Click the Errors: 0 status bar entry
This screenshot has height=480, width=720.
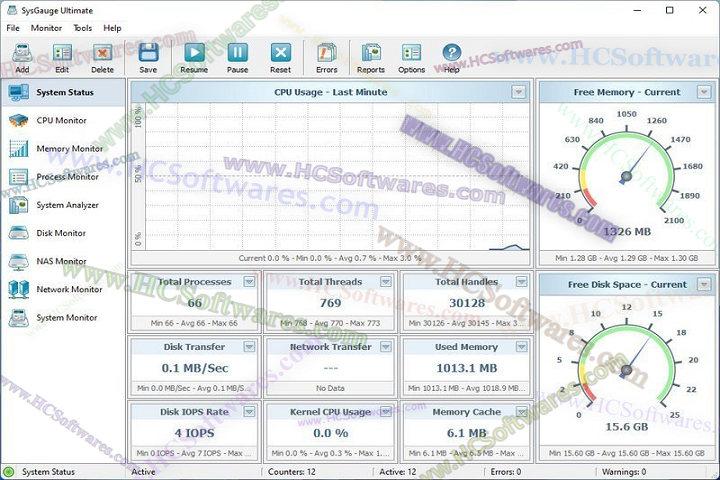point(506,472)
